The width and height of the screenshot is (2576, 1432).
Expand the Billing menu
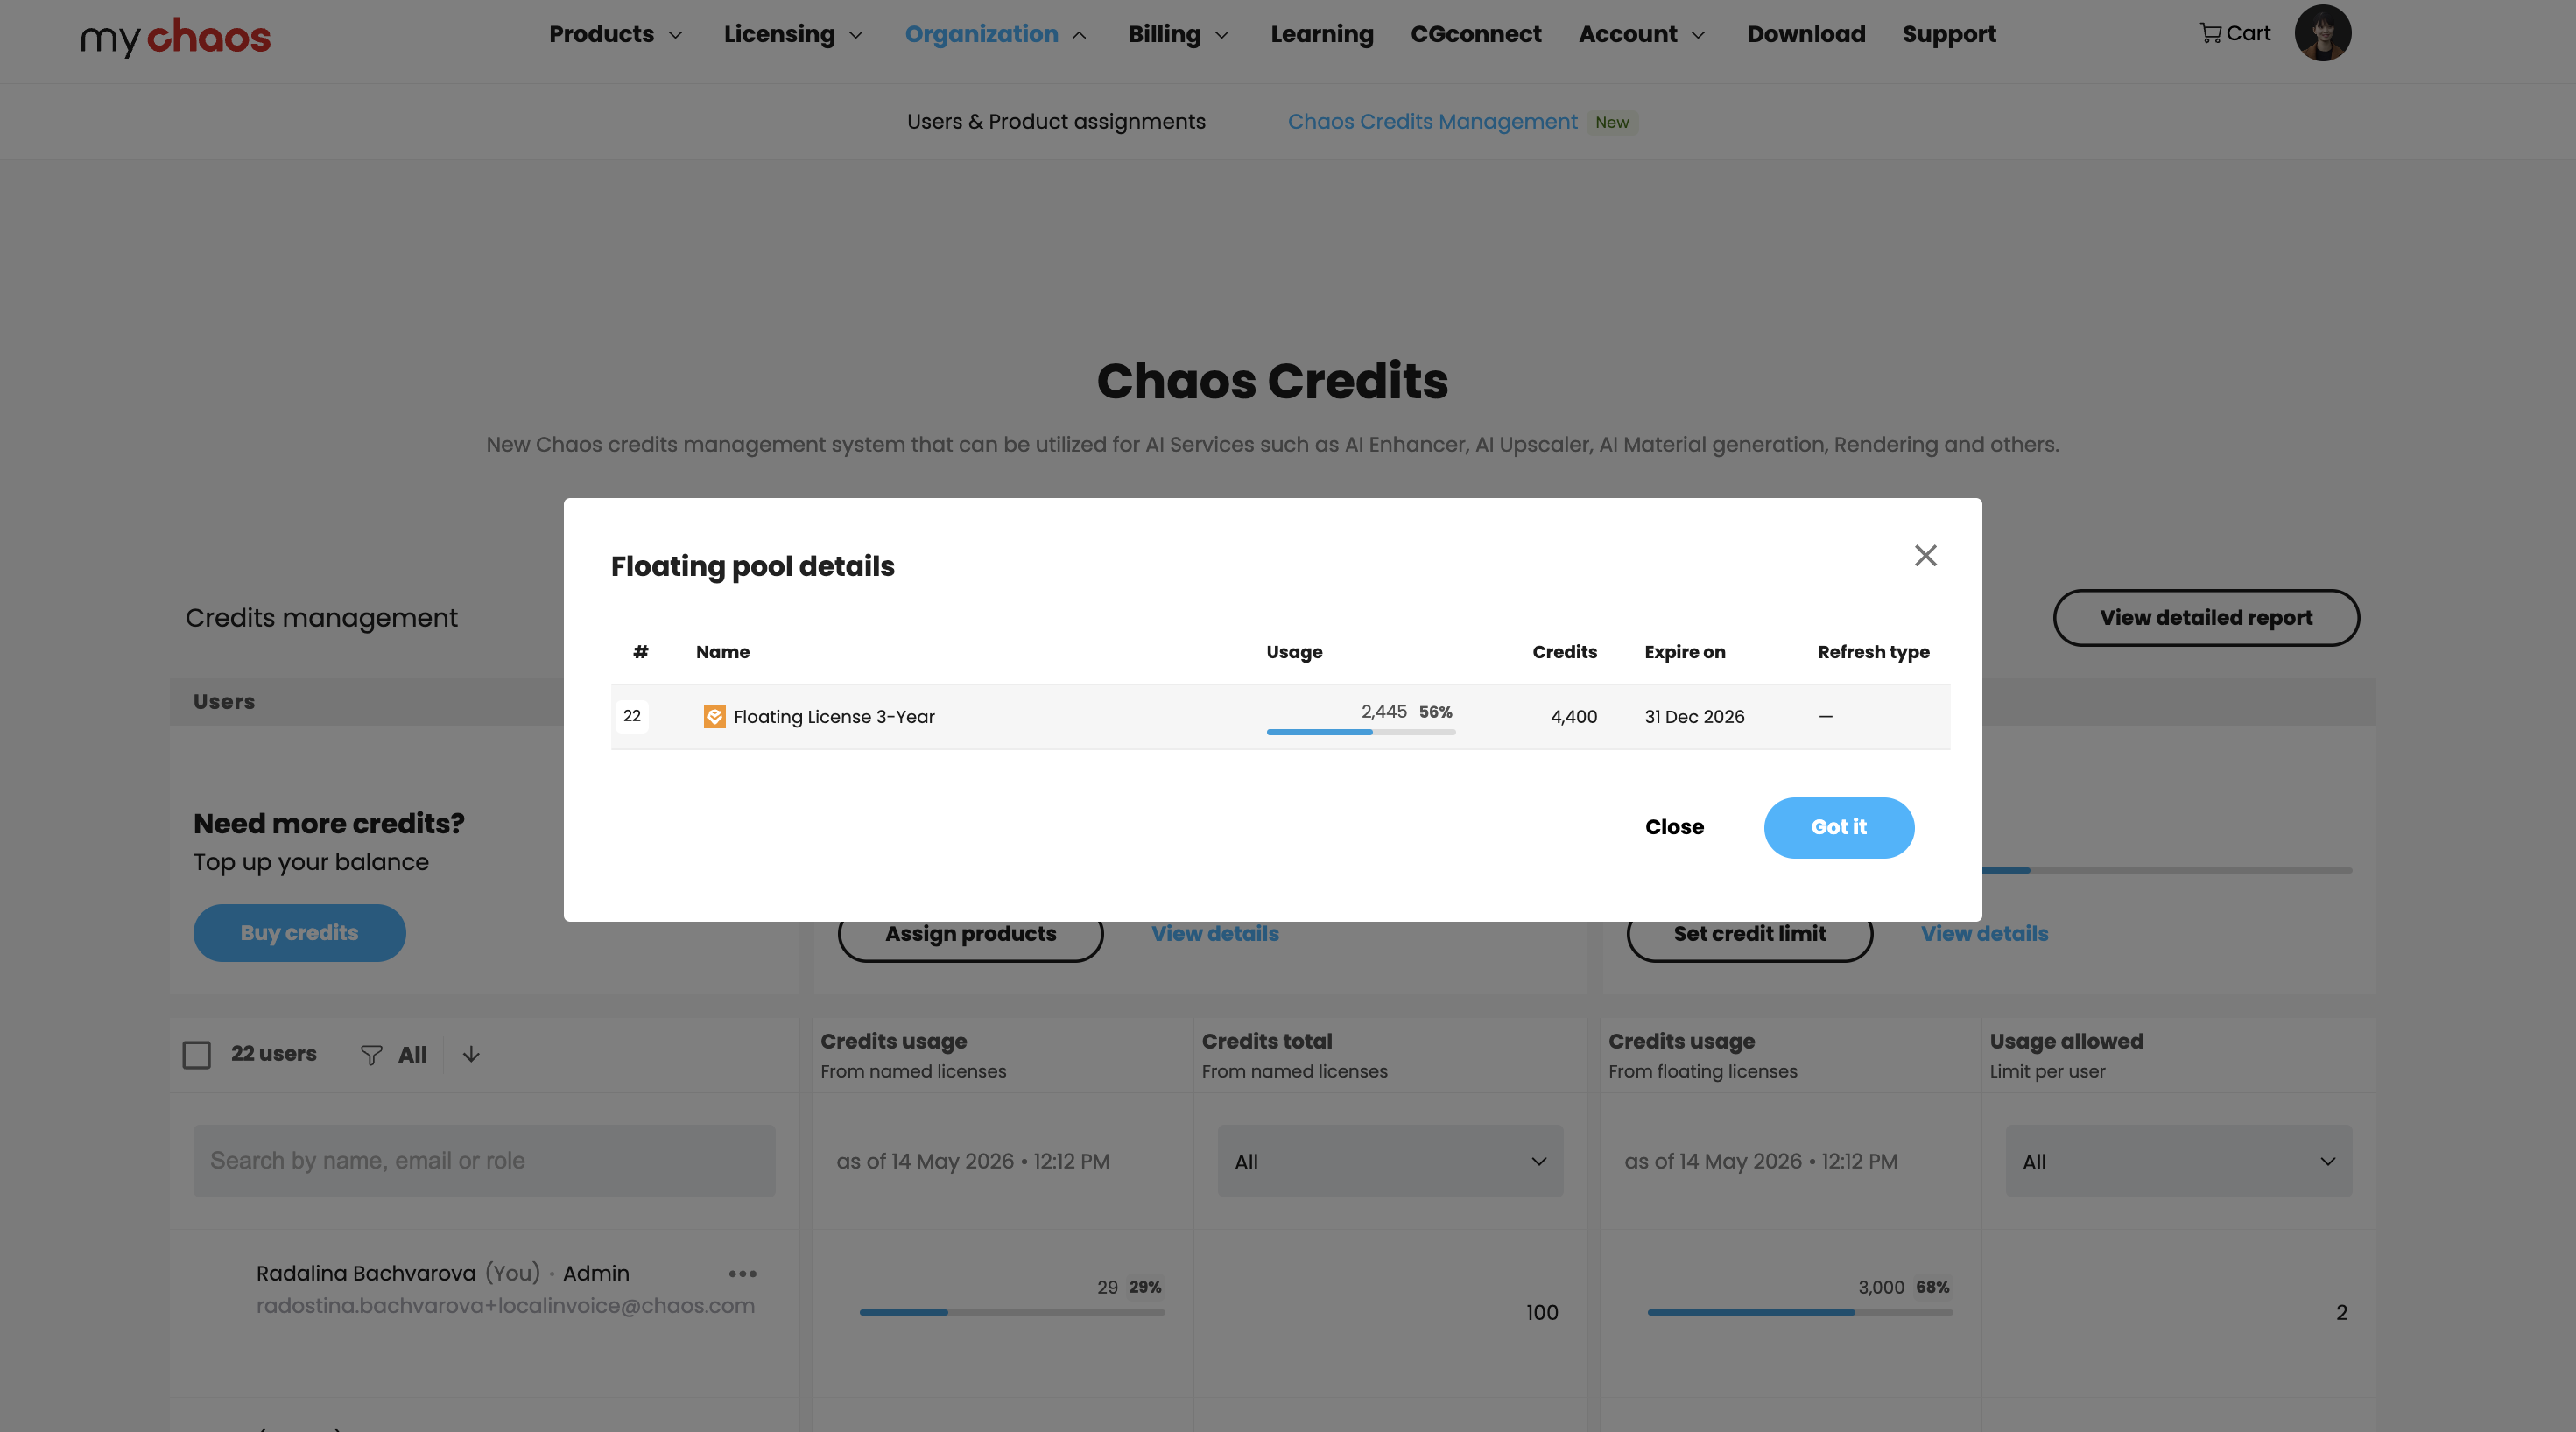pyautogui.click(x=1178, y=34)
